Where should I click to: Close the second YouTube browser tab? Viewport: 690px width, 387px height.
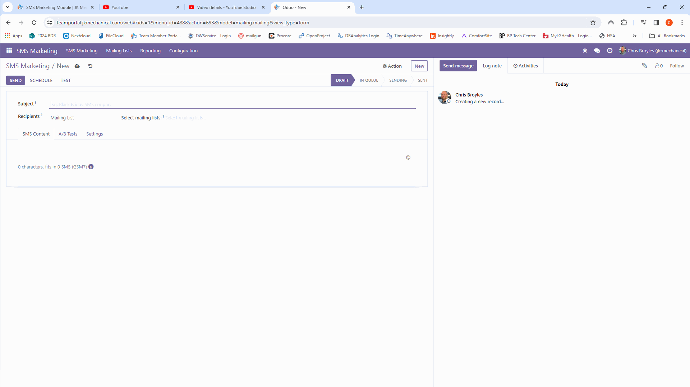pyautogui.click(x=263, y=7)
